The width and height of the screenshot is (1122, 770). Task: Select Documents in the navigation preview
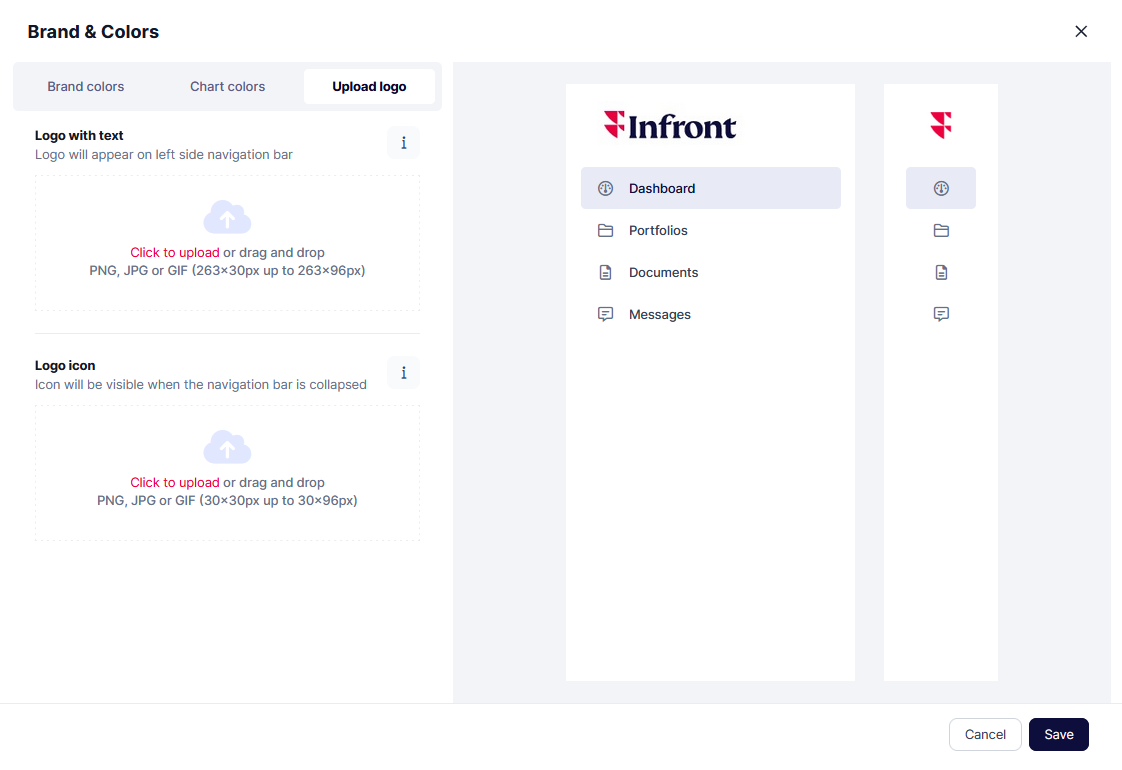click(663, 272)
